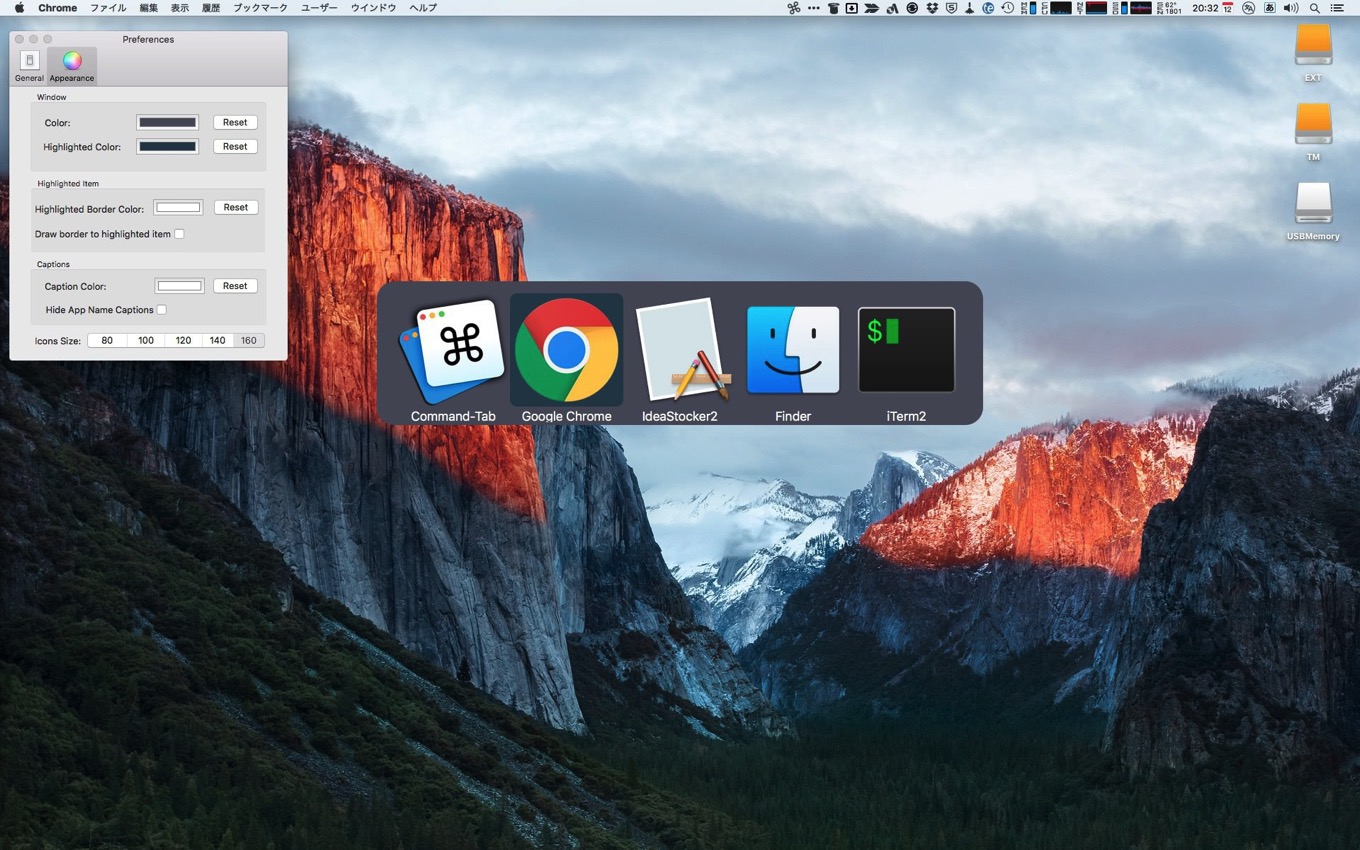Open the General preferences tab

pos(29,66)
